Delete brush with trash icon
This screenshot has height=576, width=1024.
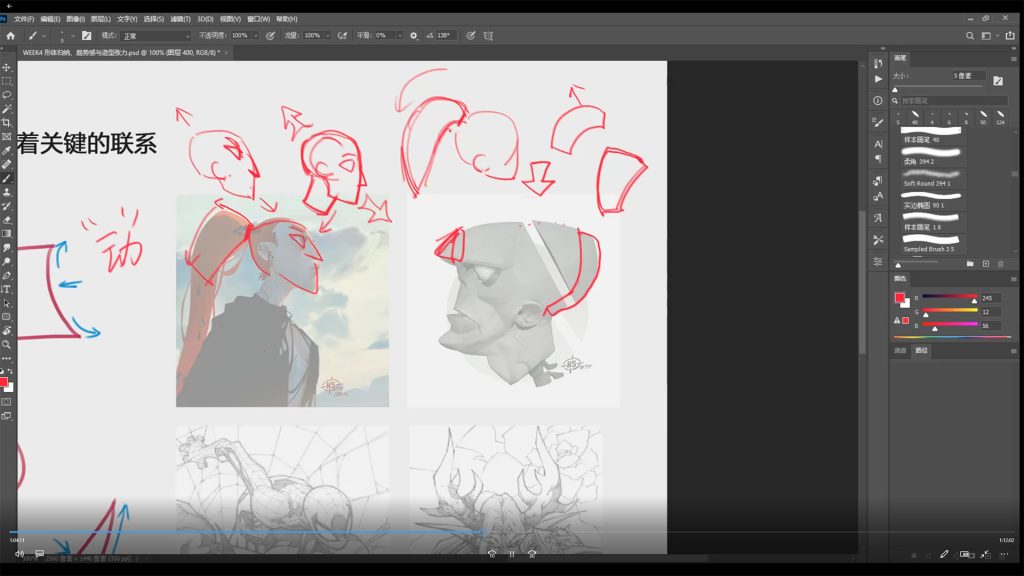pyautogui.click(x=1001, y=264)
